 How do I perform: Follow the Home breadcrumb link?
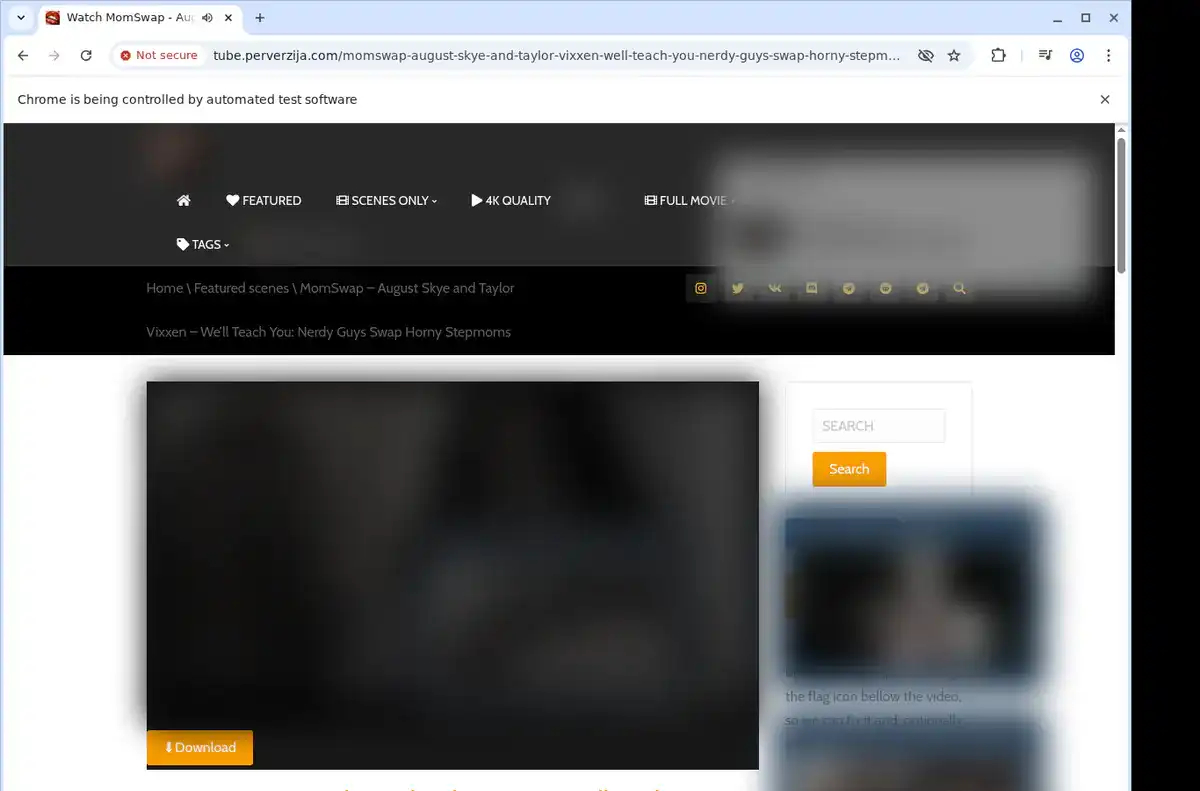pos(164,288)
